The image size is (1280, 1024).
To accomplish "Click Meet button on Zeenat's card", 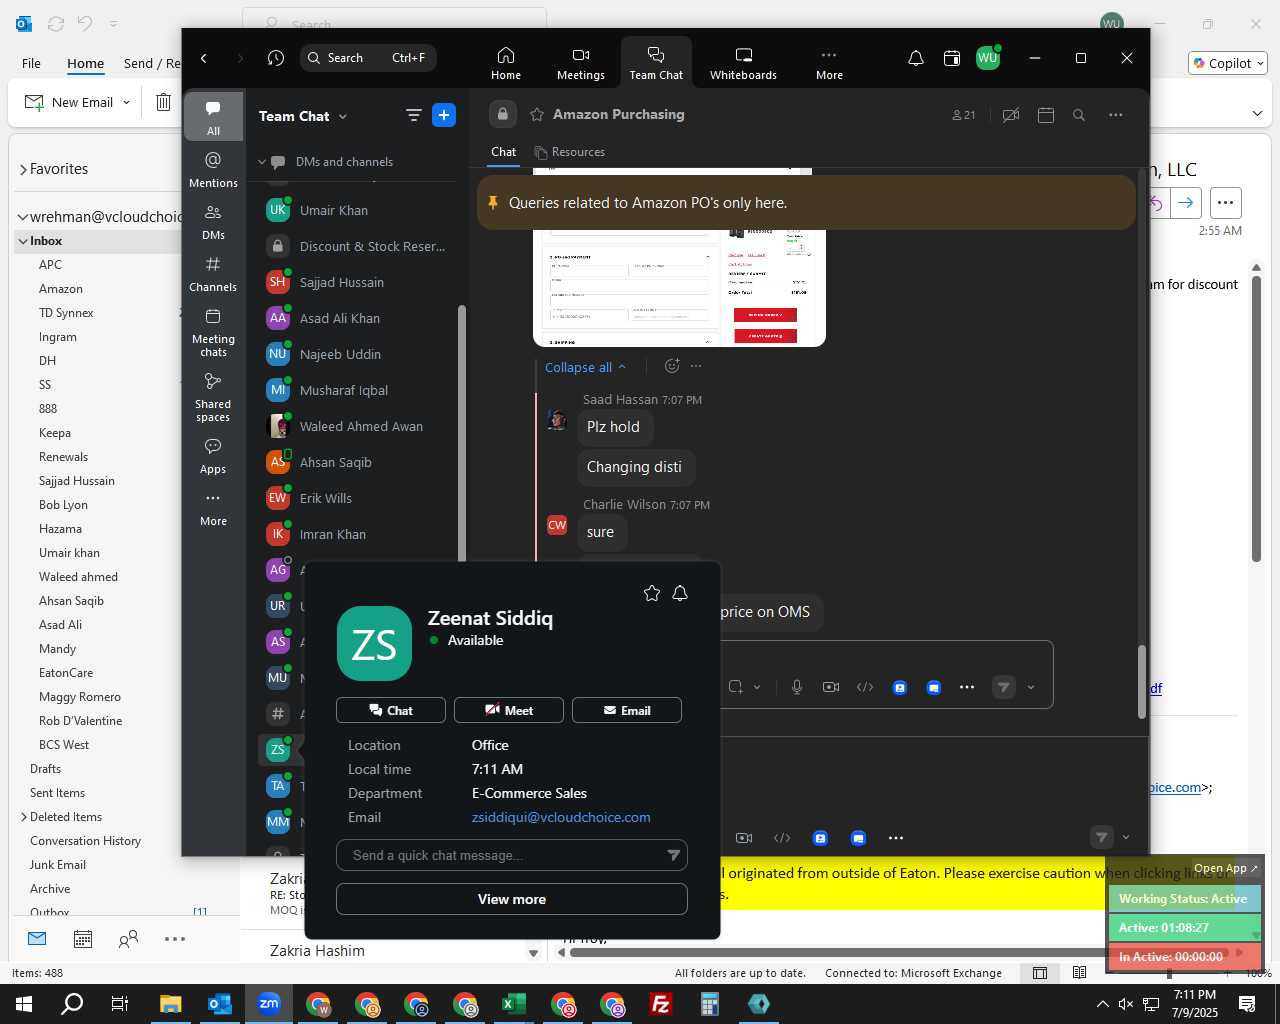I will click(x=508, y=710).
